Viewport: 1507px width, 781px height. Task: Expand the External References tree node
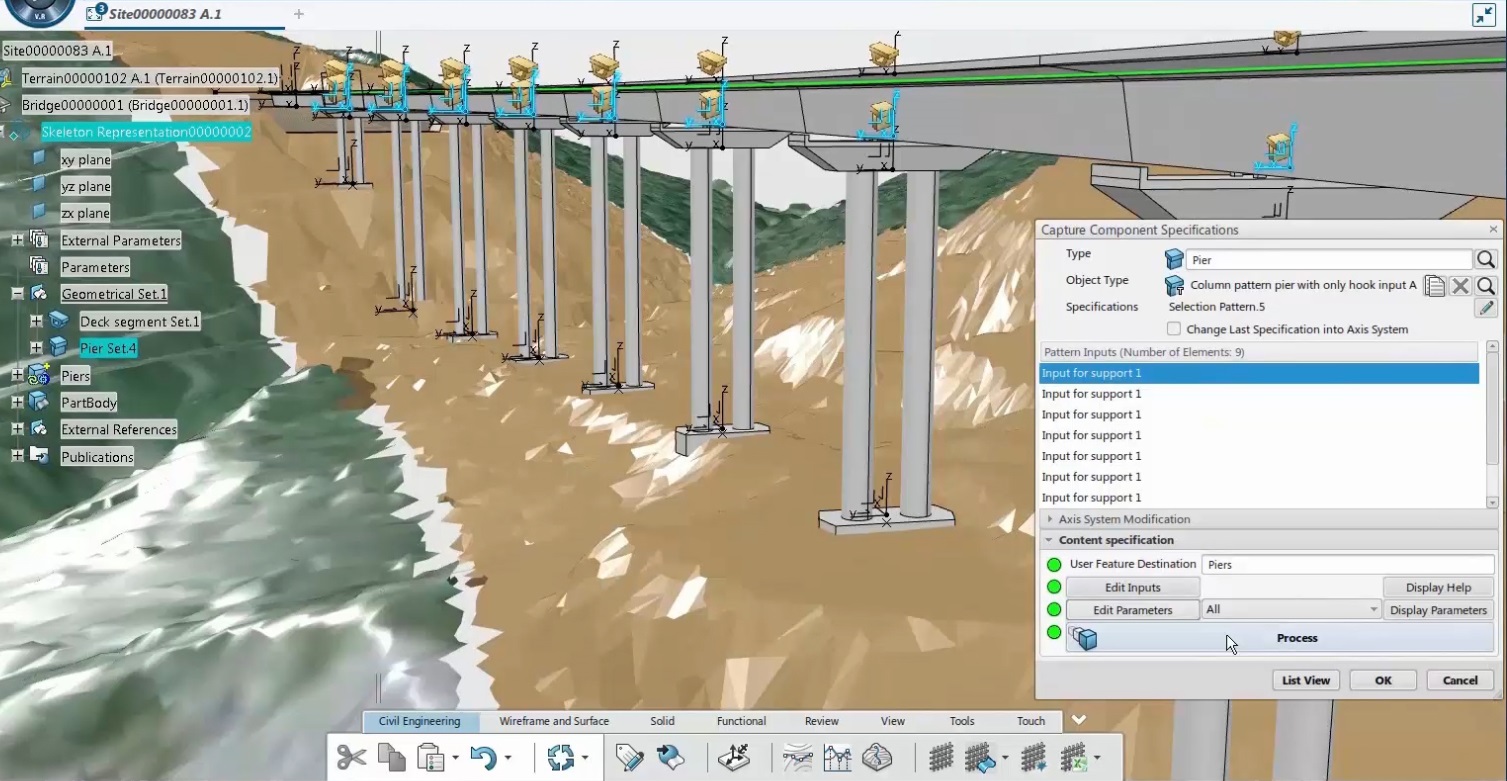pos(17,429)
